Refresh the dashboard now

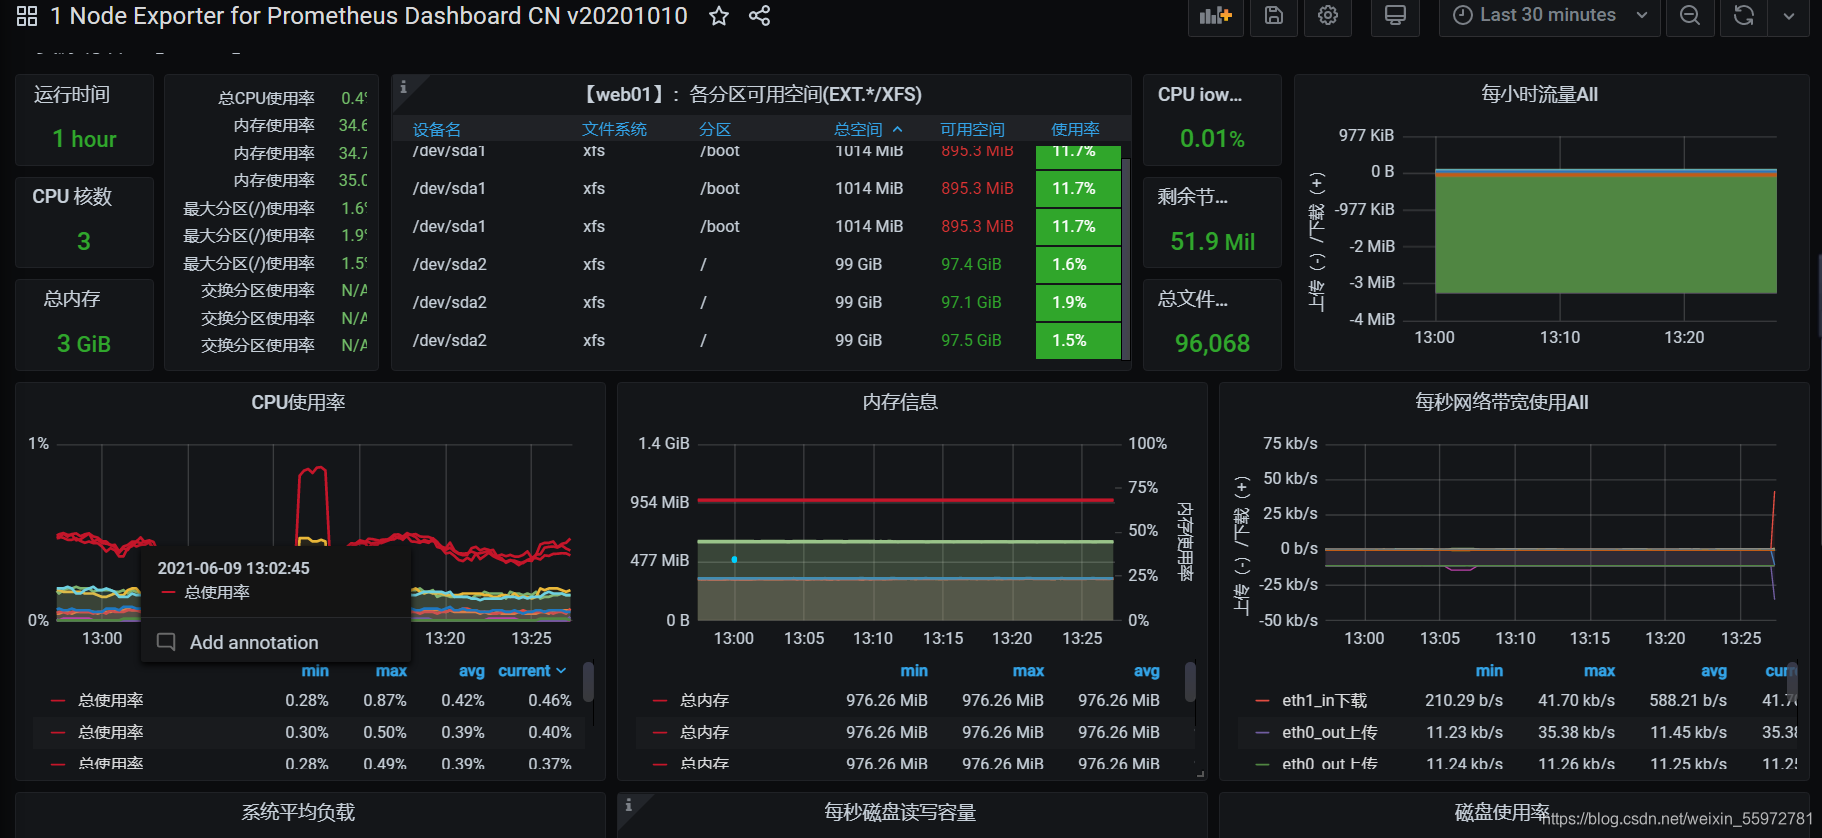pos(1744,16)
